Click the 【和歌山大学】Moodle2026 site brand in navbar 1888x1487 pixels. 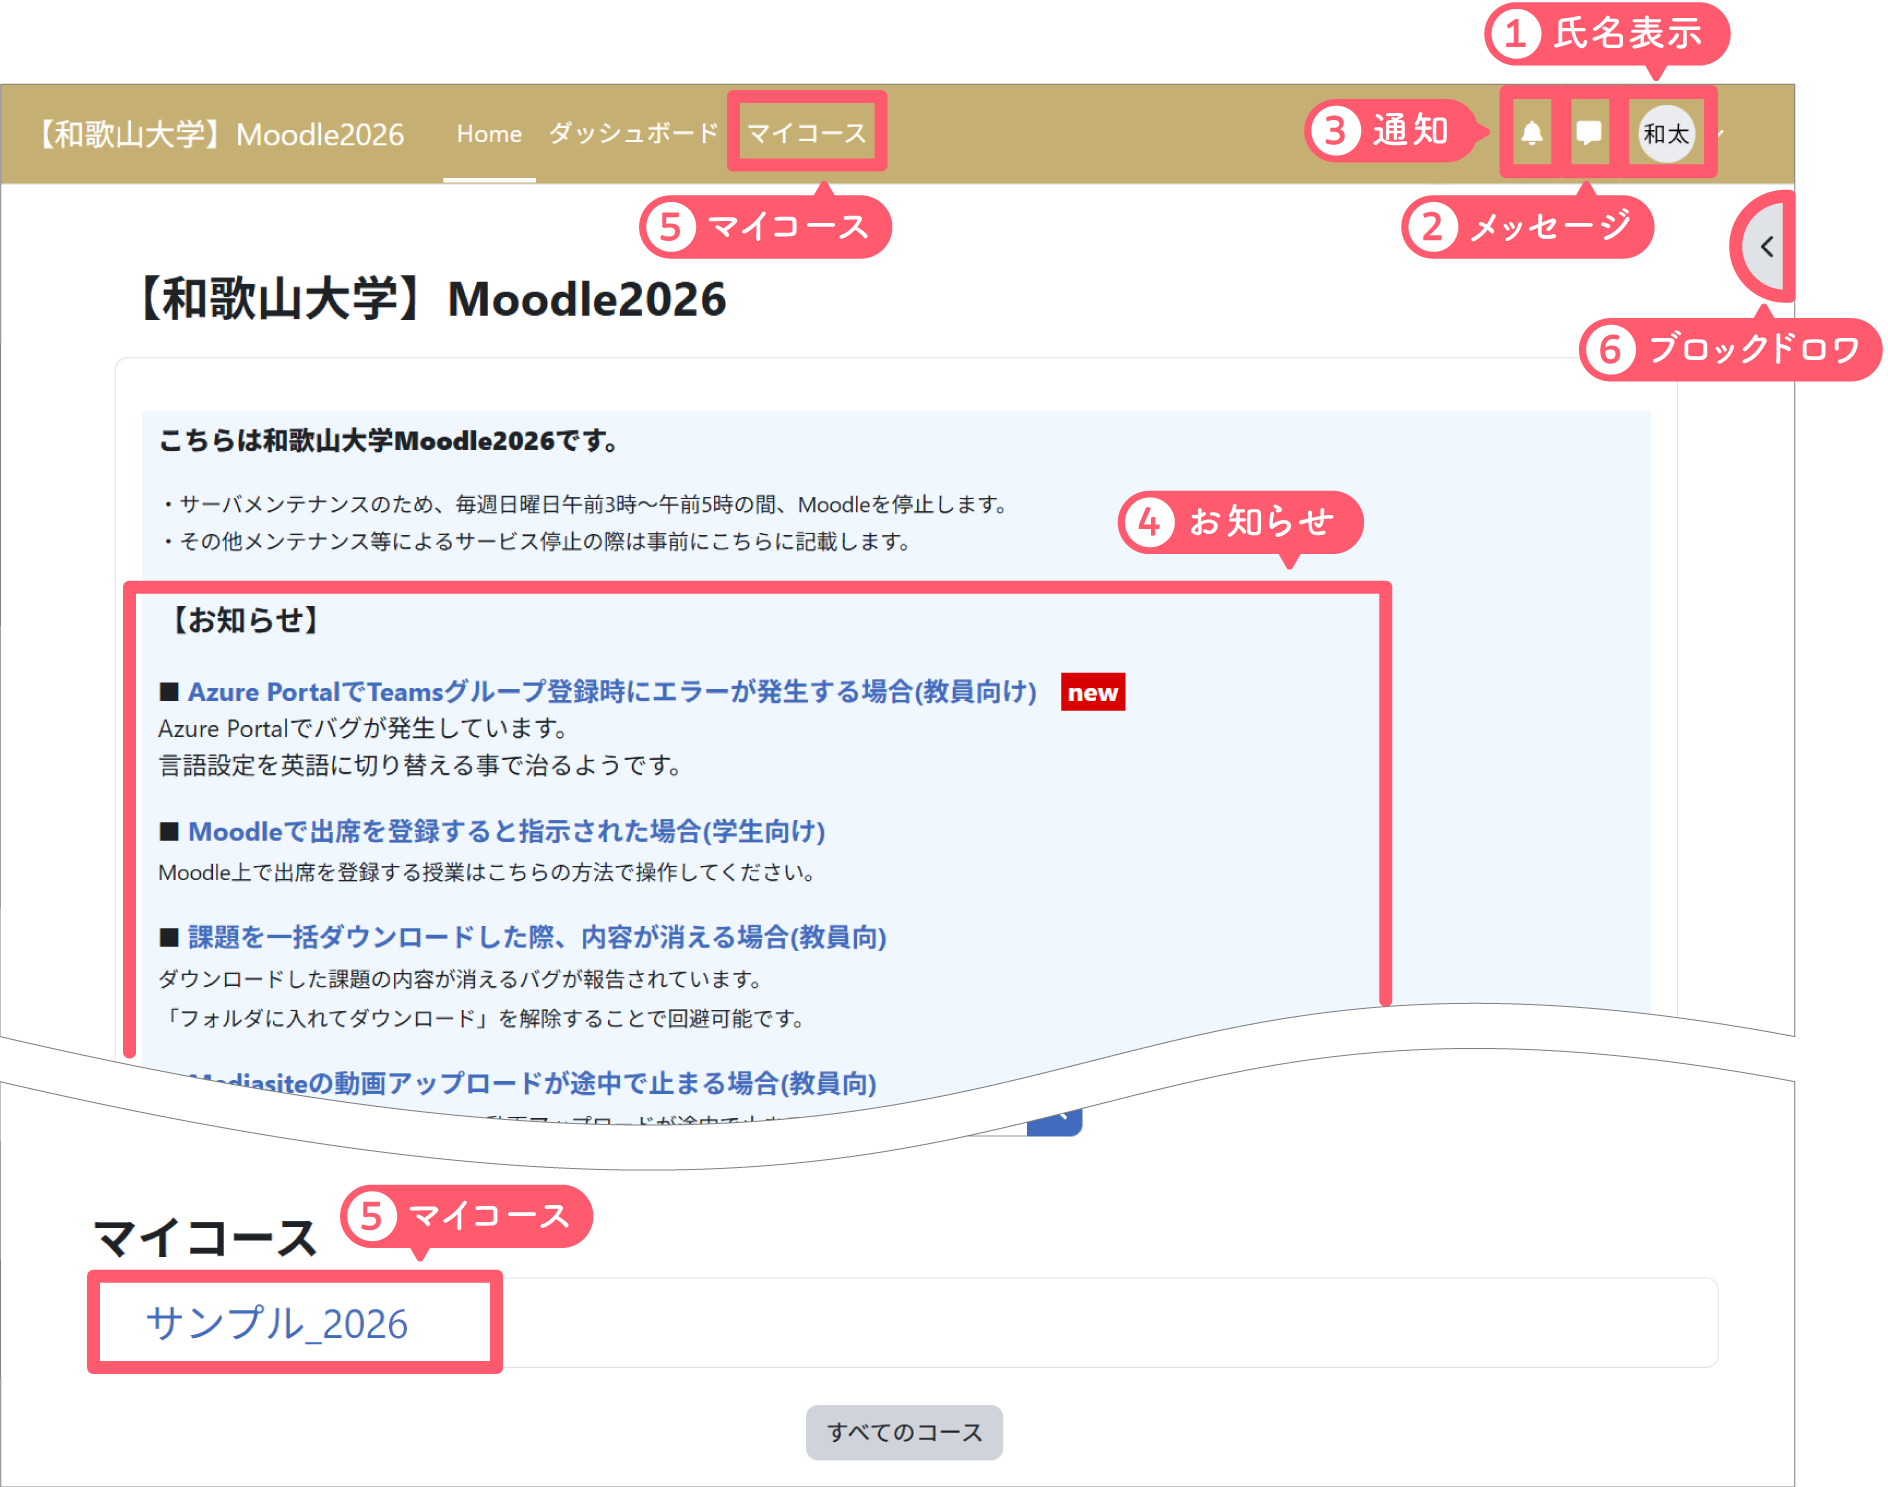(222, 134)
